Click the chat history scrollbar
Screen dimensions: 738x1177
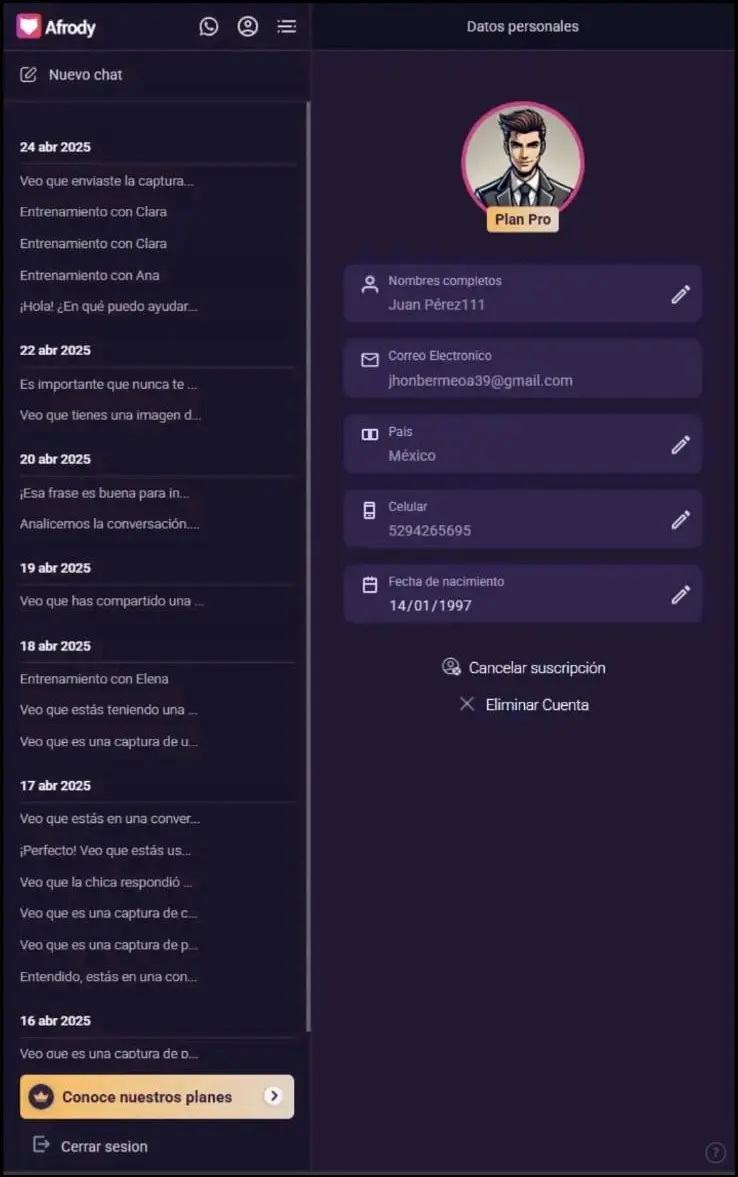(x=308, y=560)
